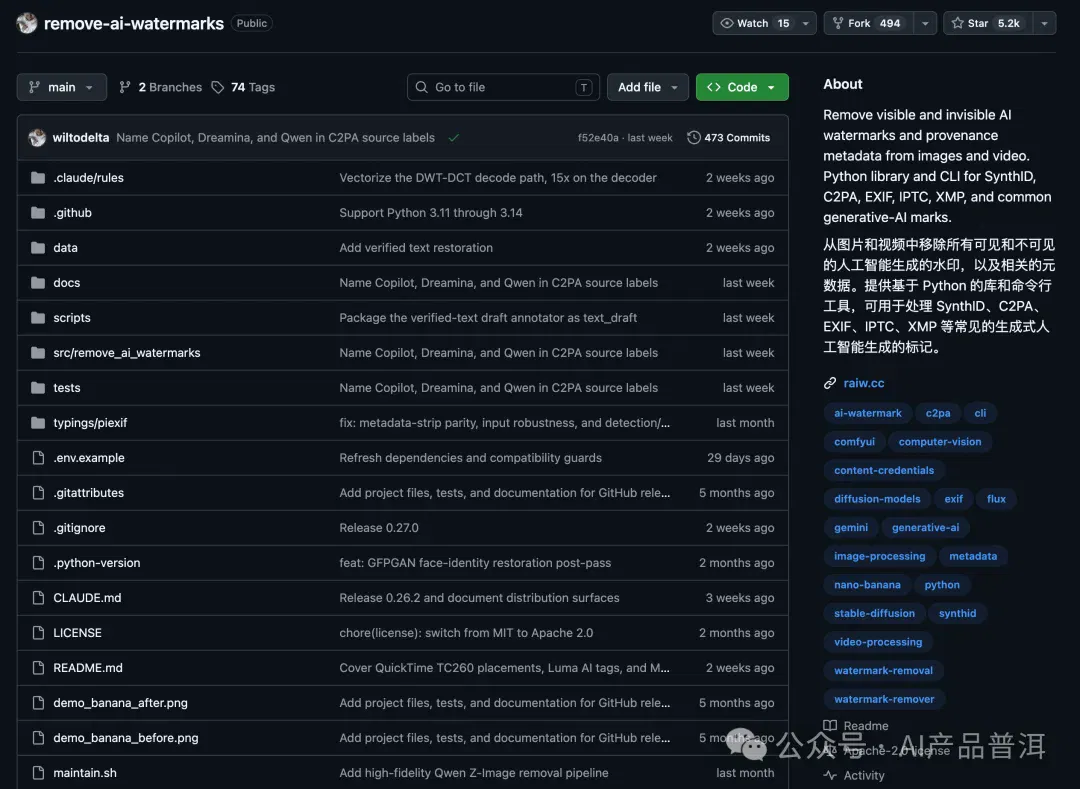
Task: Select the c2pa topic tag
Action: tap(937, 413)
